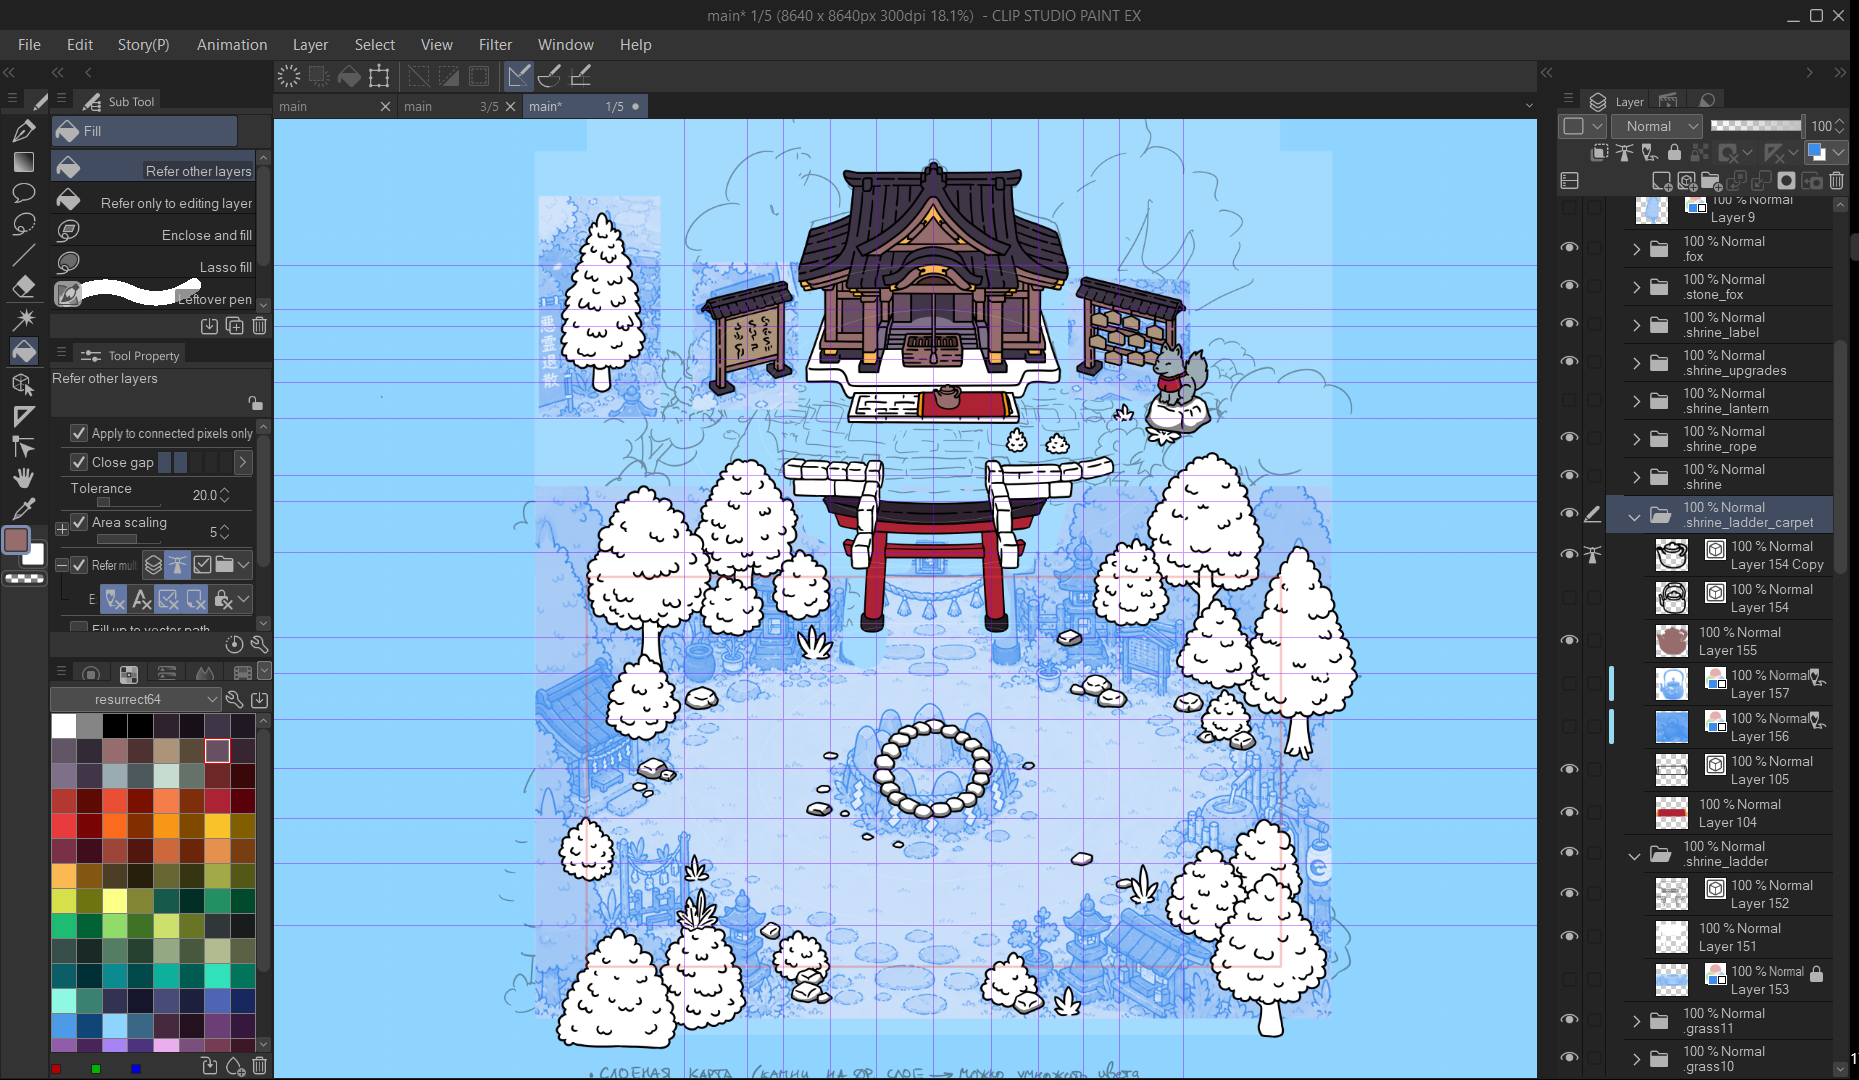Viewport: 1859px width, 1080px height.
Task: Pick the white swatch in resurrect64 palette
Action: (64, 726)
